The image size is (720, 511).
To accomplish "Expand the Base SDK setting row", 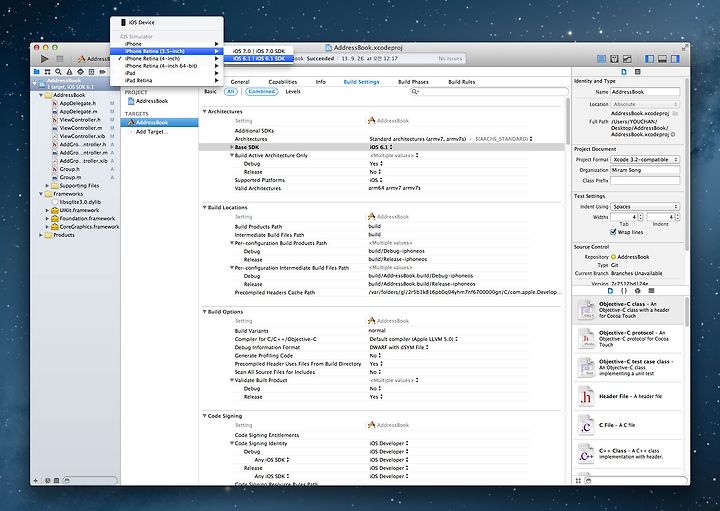I will click(x=232, y=147).
